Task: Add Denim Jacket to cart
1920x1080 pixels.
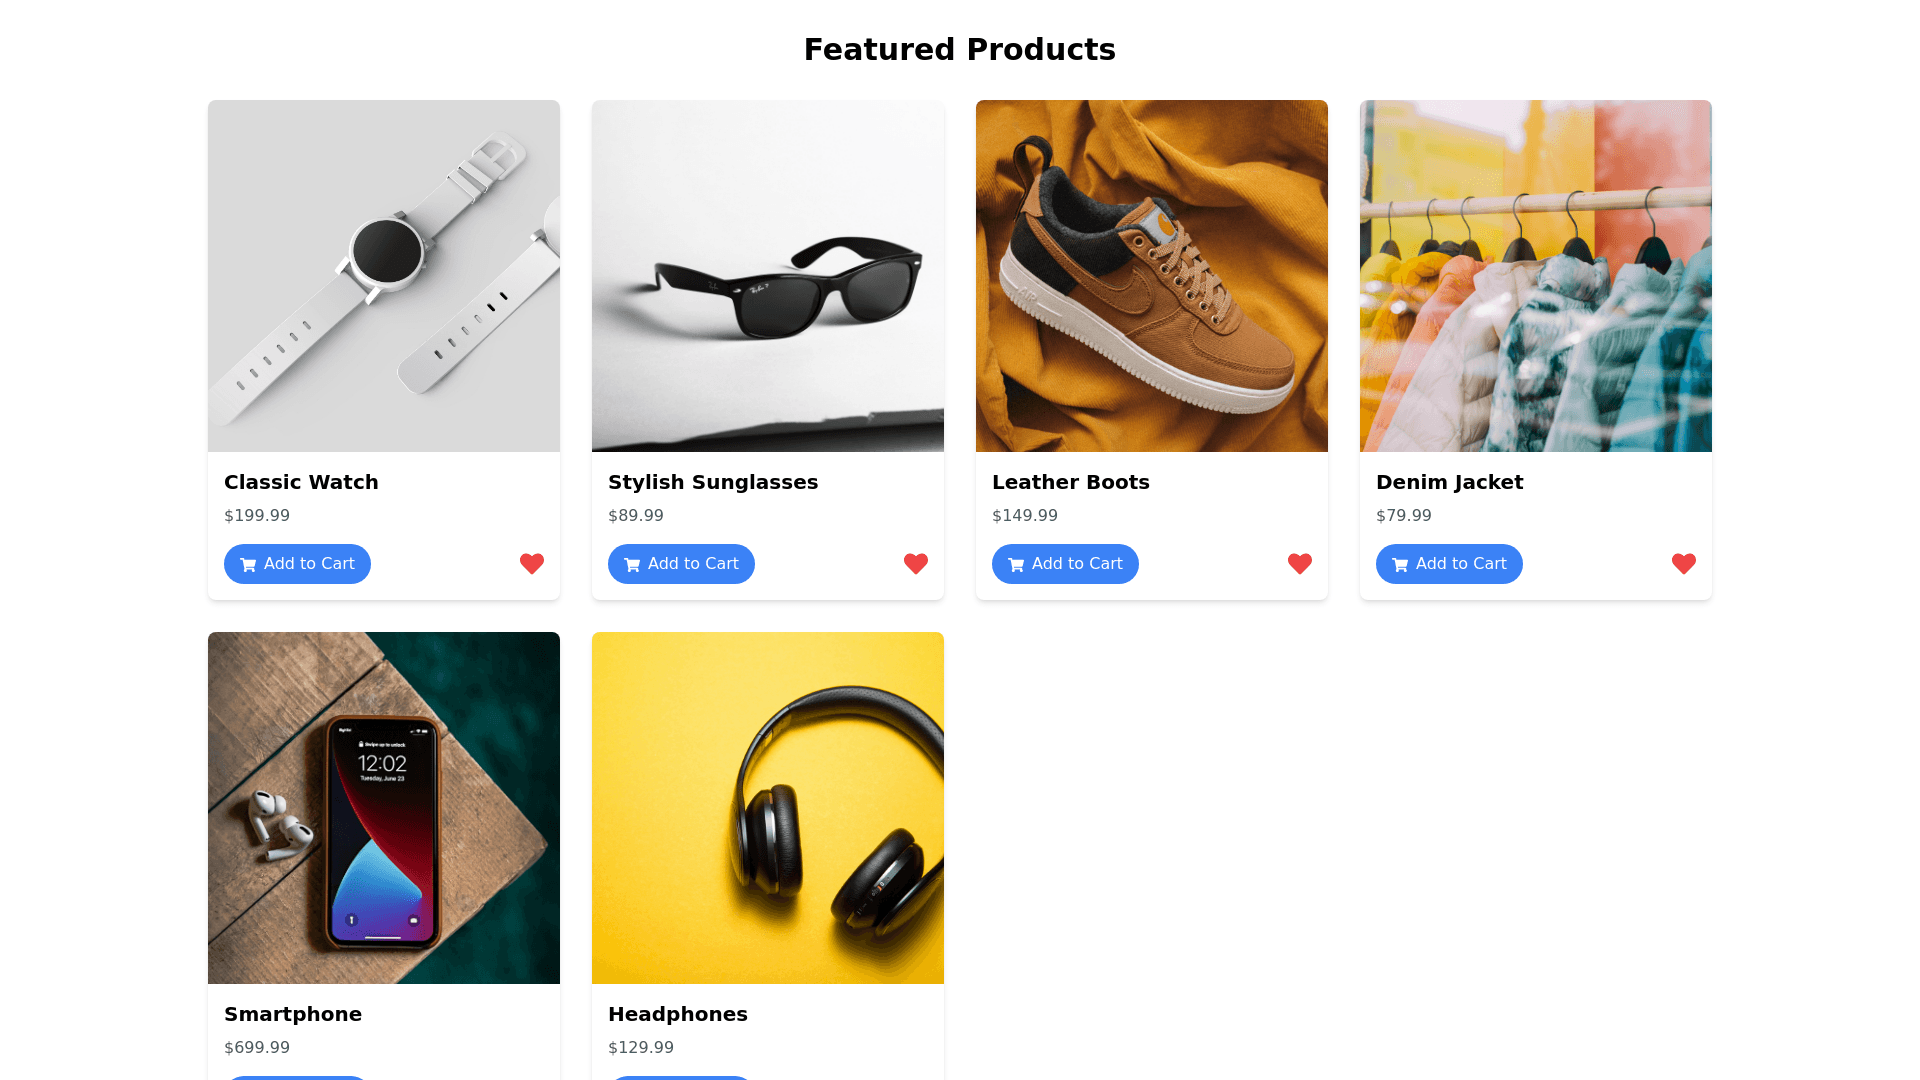Action: click(x=1449, y=564)
